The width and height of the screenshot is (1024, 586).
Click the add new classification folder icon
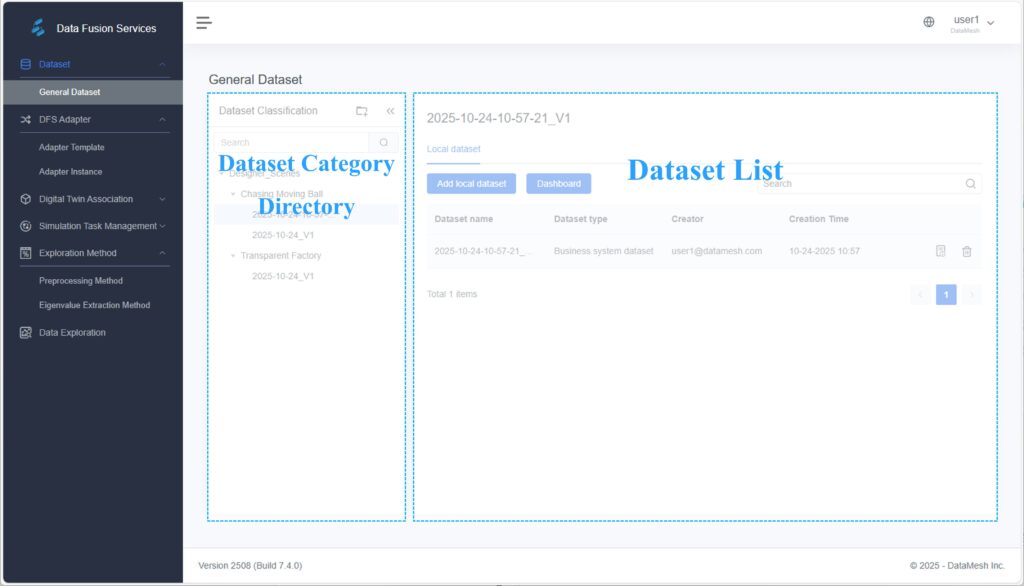coord(362,111)
